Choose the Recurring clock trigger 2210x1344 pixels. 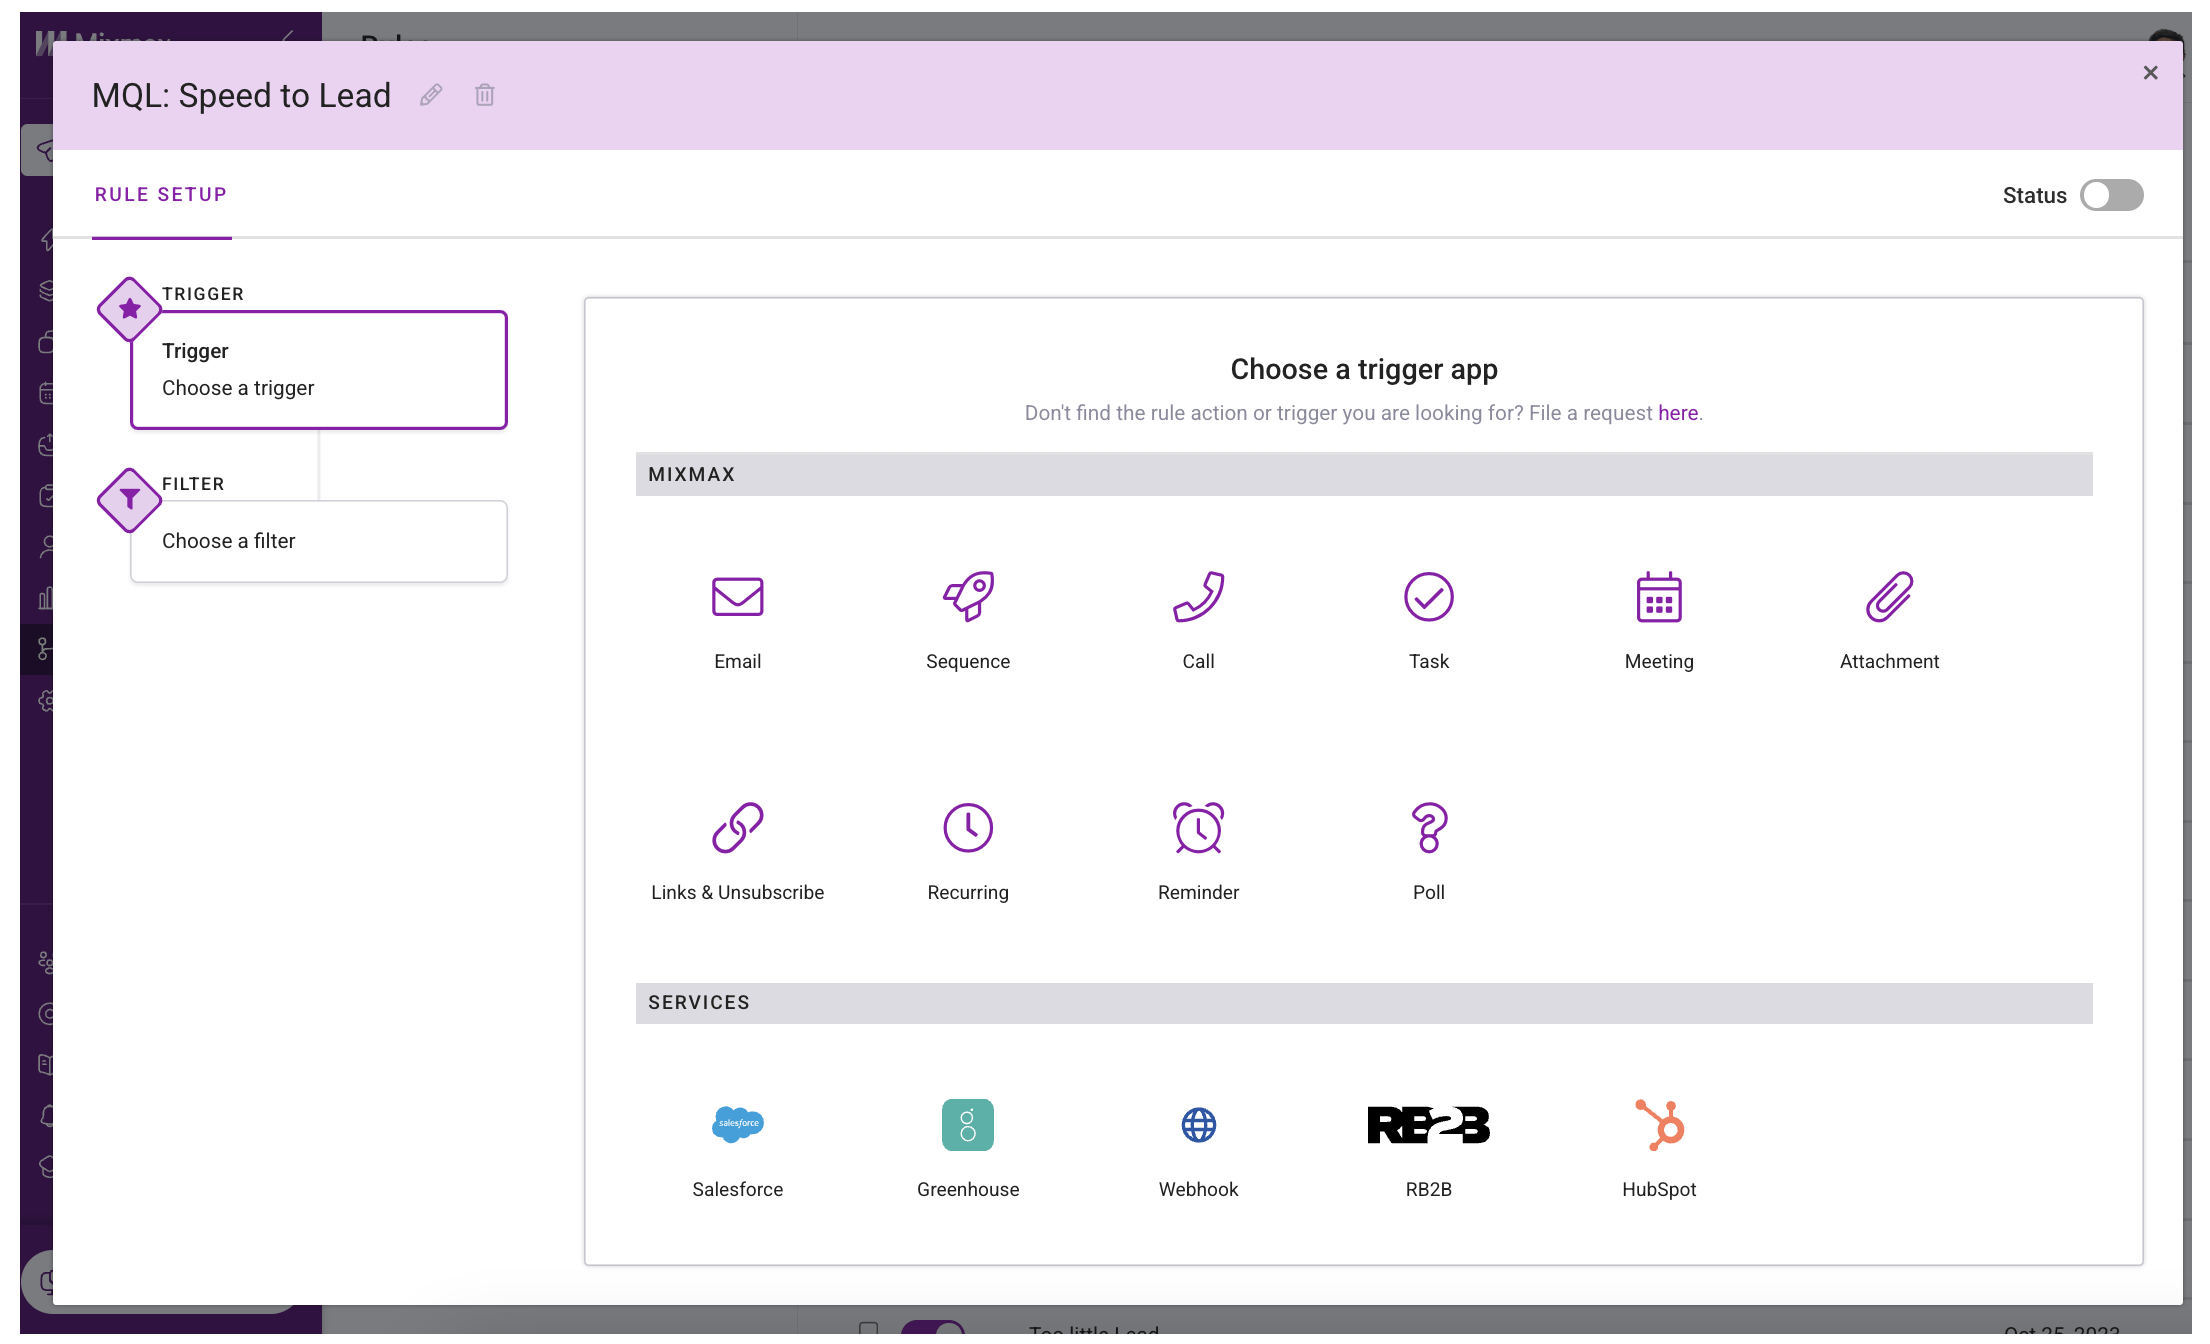tap(967, 851)
